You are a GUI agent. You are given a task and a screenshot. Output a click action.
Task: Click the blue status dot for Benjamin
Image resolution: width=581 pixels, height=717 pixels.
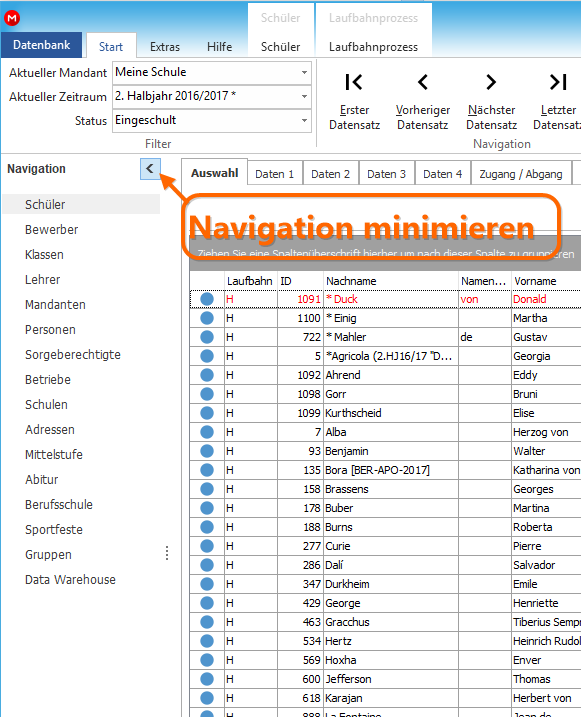pyautogui.click(x=207, y=451)
